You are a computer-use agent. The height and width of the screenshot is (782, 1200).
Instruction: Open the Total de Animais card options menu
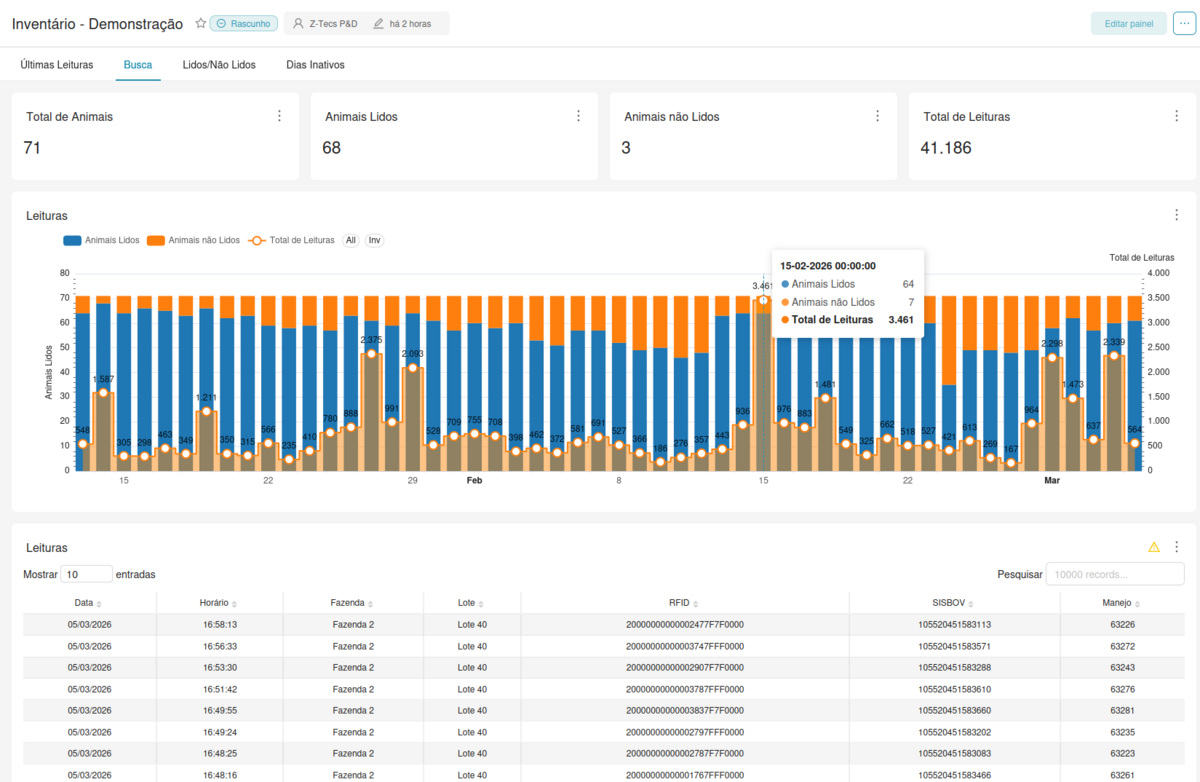[x=279, y=115]
